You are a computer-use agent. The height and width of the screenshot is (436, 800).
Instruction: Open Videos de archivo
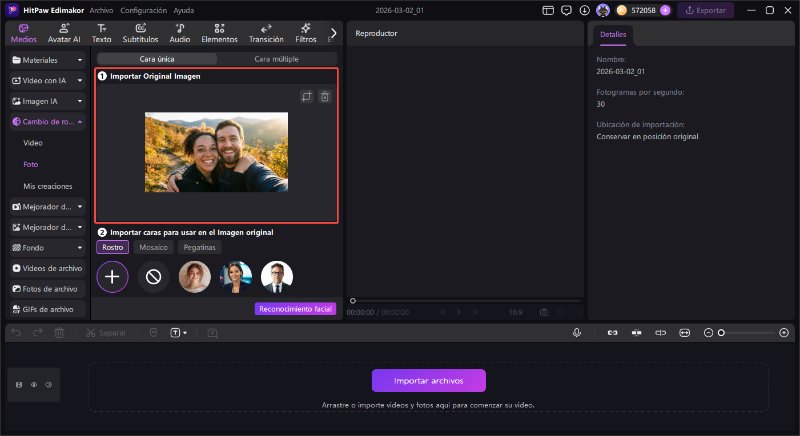[x=47, y=268]
